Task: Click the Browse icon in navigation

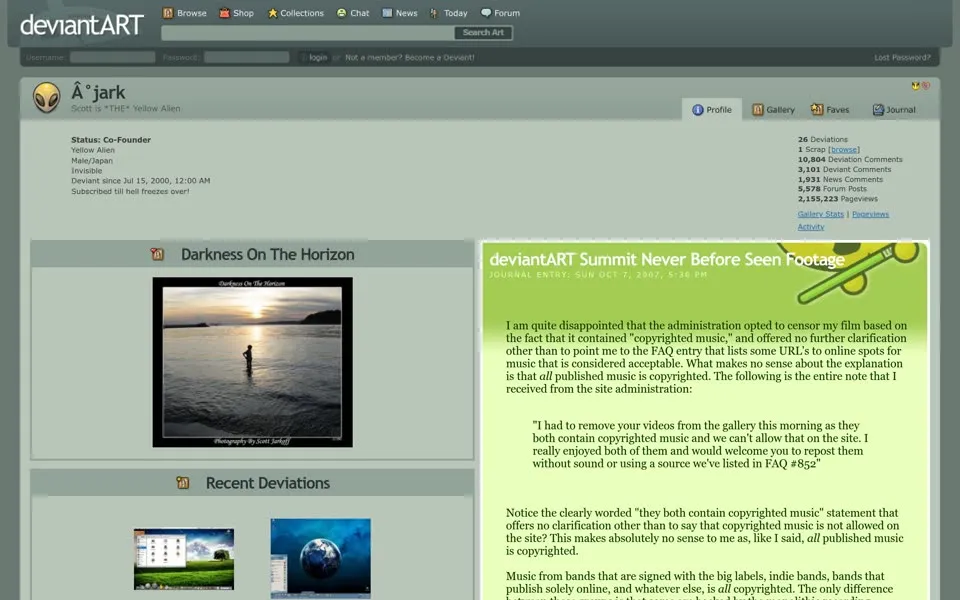Action: pyautogui.click(x=168, y=13)
